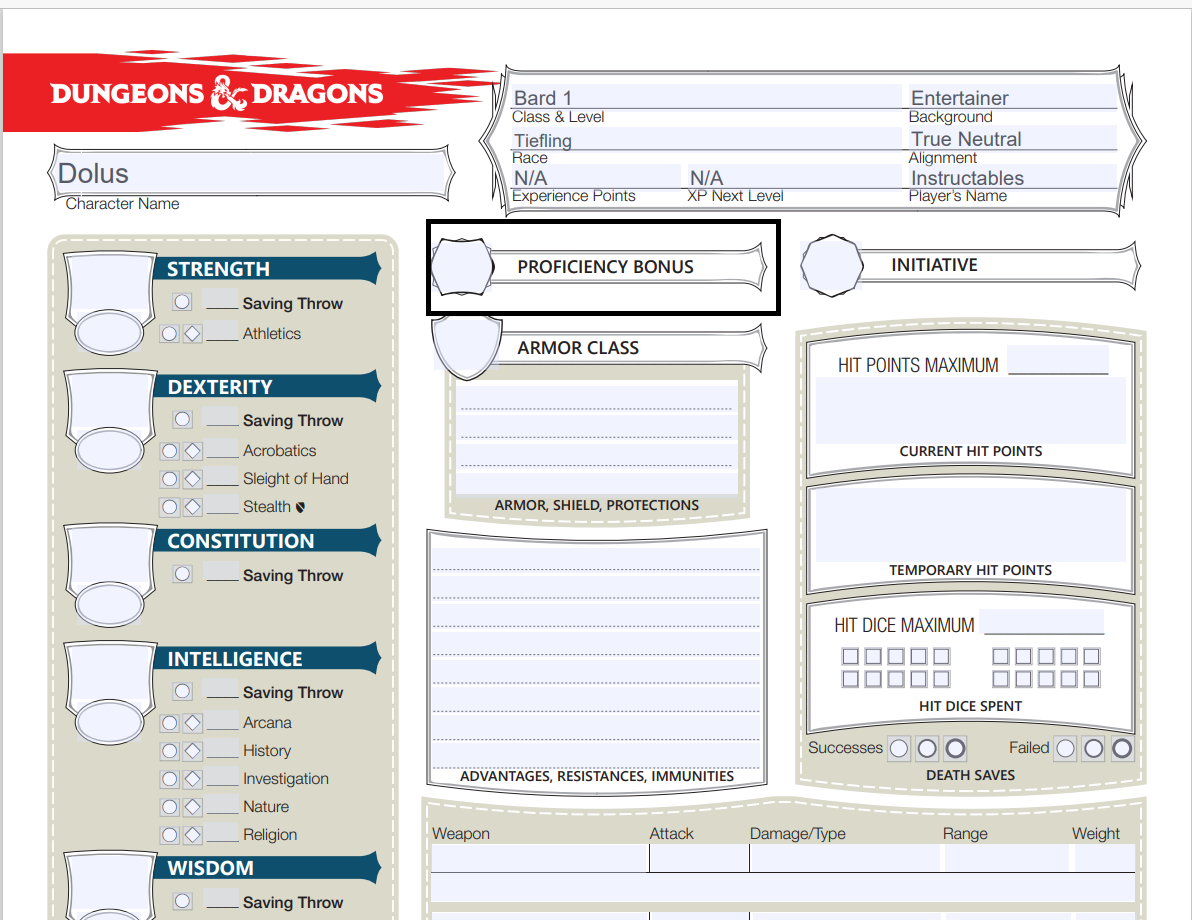Screen dimensions: 1192x920
Task: Click the Proficiency Bonus value box
Action: [x=461, y=266]
